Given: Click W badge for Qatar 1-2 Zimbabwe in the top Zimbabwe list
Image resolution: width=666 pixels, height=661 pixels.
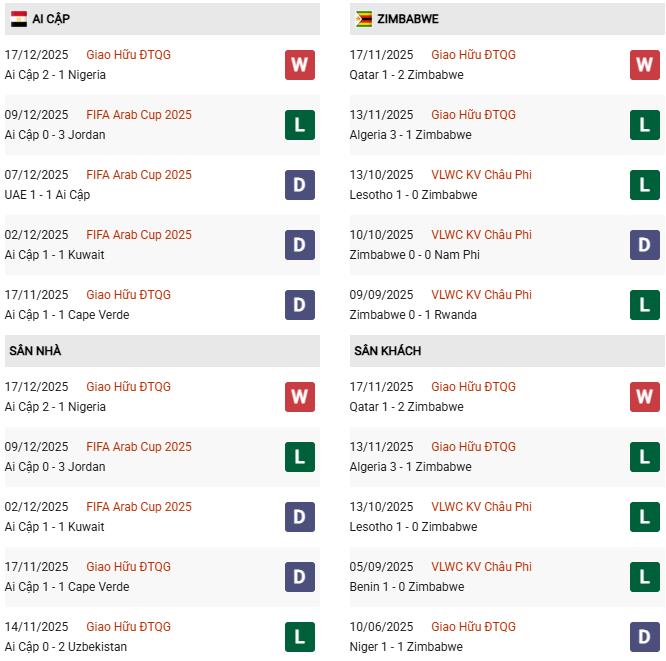Looking at the screenshot, I should coord(644,65).
